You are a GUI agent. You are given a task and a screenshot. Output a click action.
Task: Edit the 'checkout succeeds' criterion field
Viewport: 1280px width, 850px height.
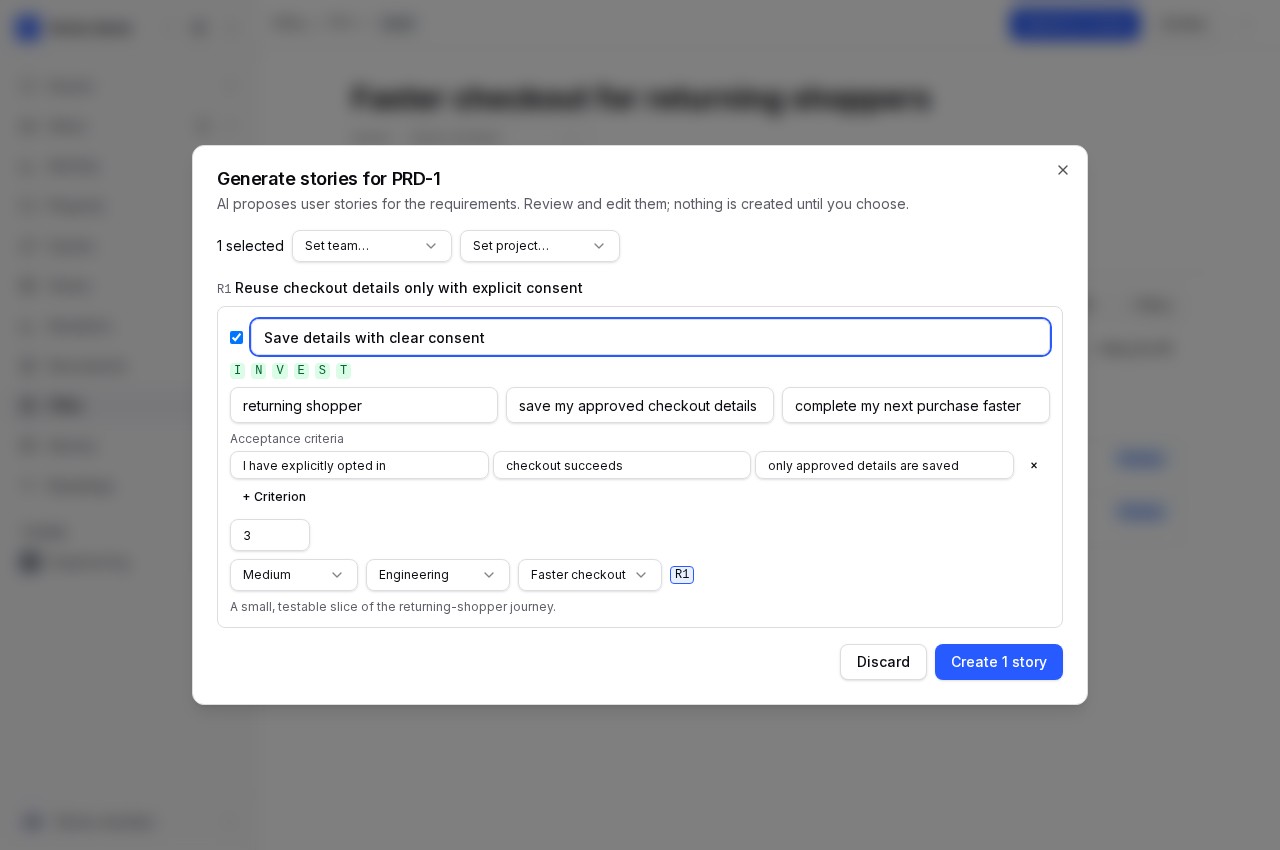(x=622, y=465)
